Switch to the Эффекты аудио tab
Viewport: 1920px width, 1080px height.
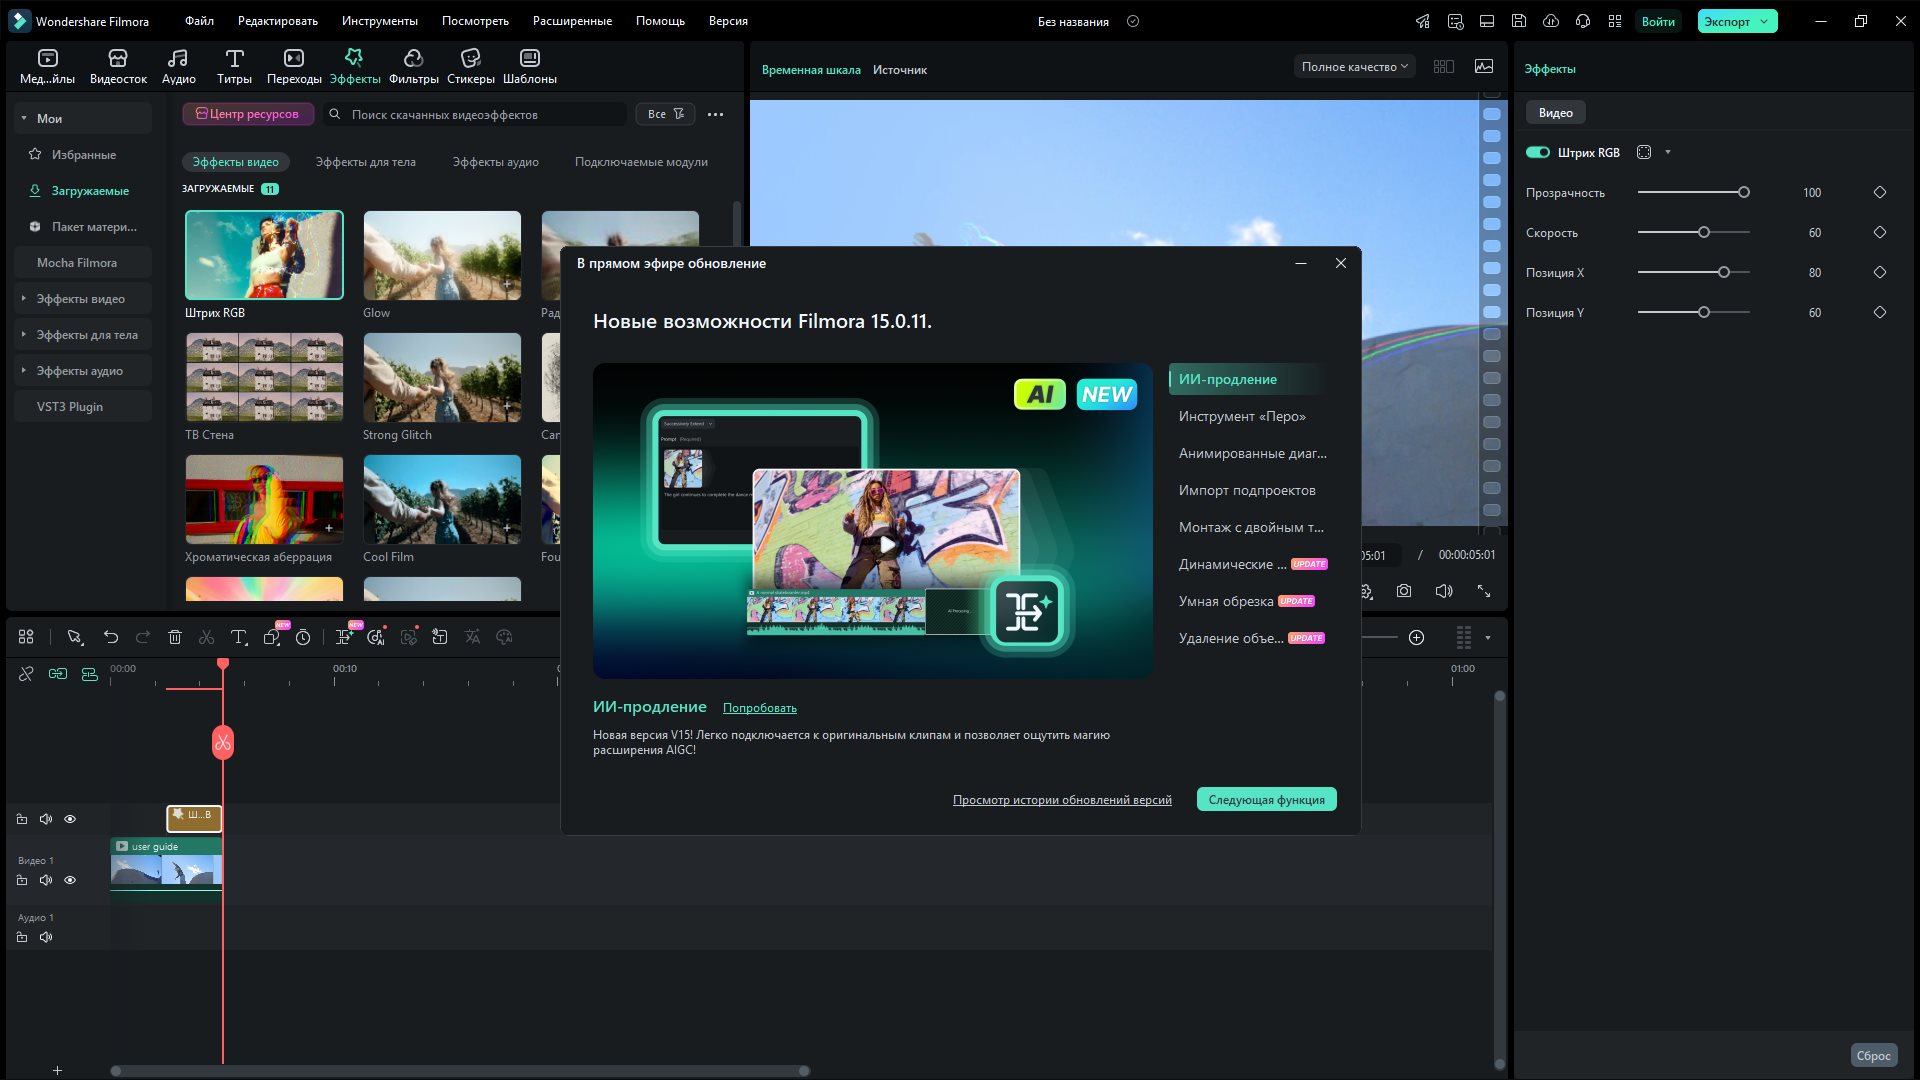(495, 162)
